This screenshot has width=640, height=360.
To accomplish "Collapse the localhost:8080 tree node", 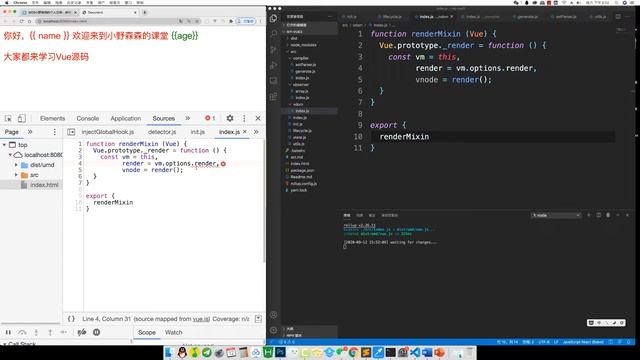I will click(x=10, y=155).
